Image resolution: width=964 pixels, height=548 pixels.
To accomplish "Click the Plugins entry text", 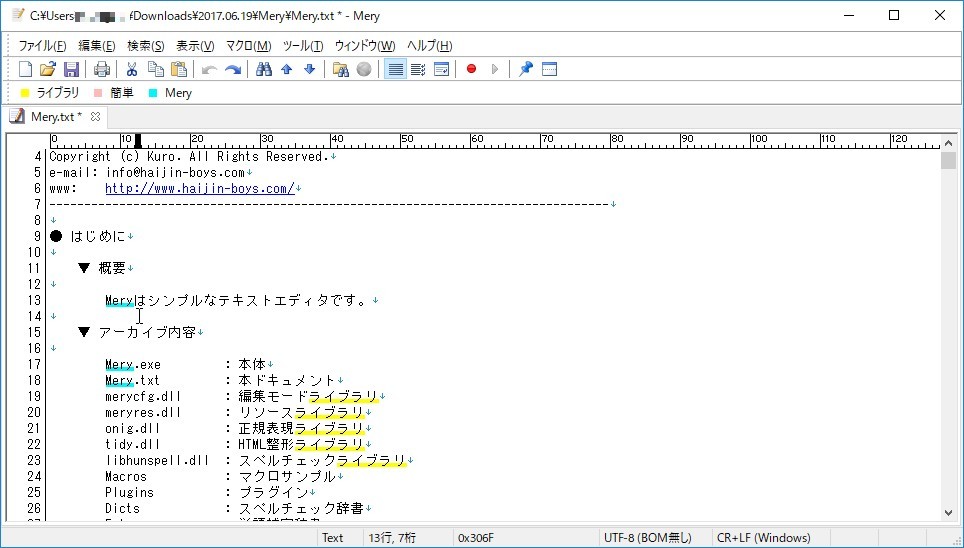I will [x=130, y=492].
